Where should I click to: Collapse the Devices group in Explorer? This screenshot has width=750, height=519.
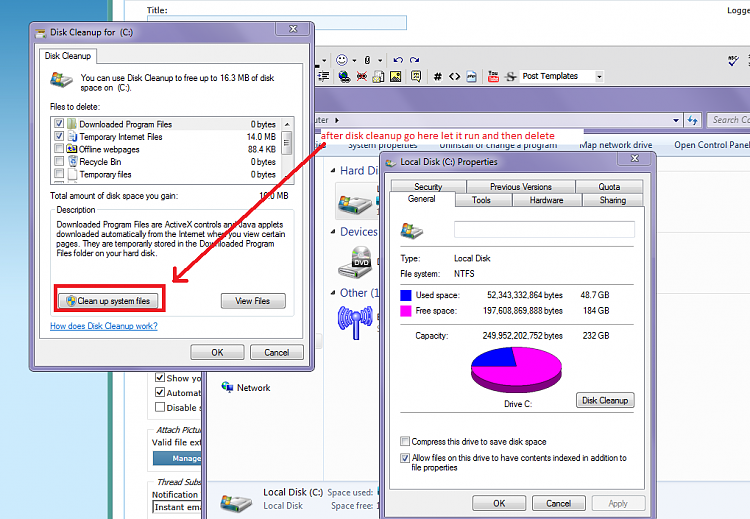pos(333,232)
